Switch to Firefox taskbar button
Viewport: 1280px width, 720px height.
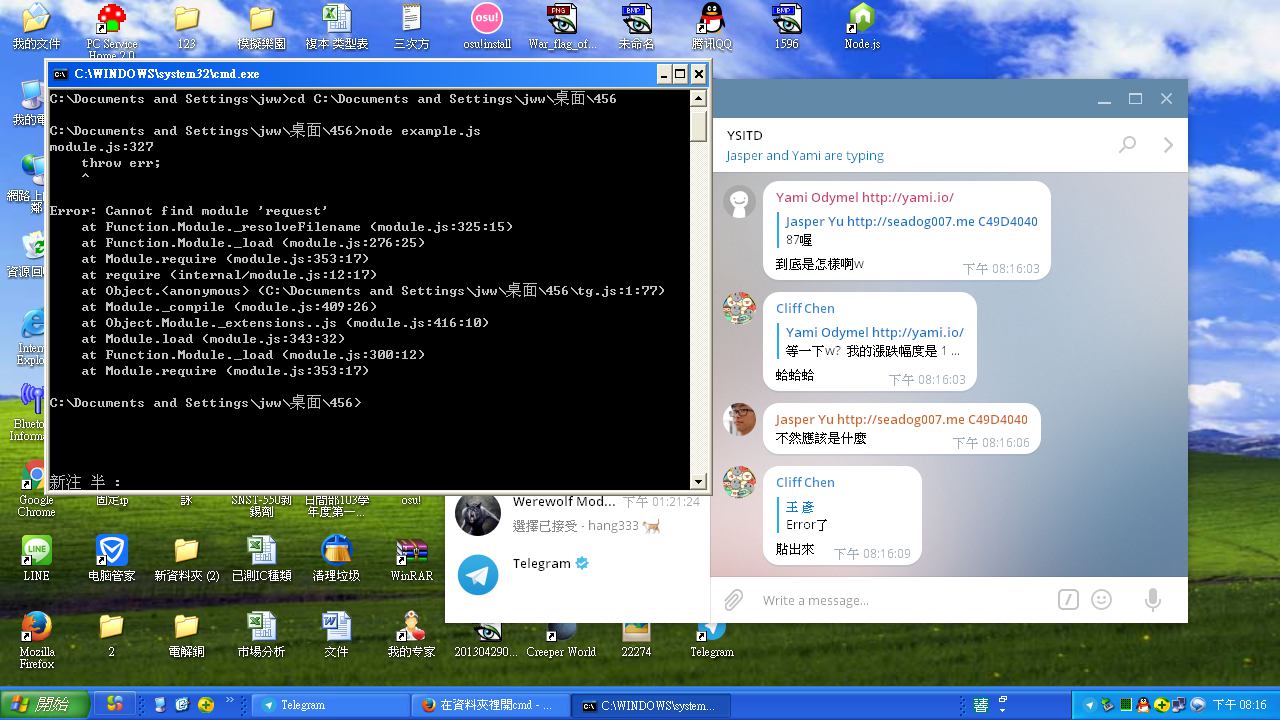click(x=490, y=705)
